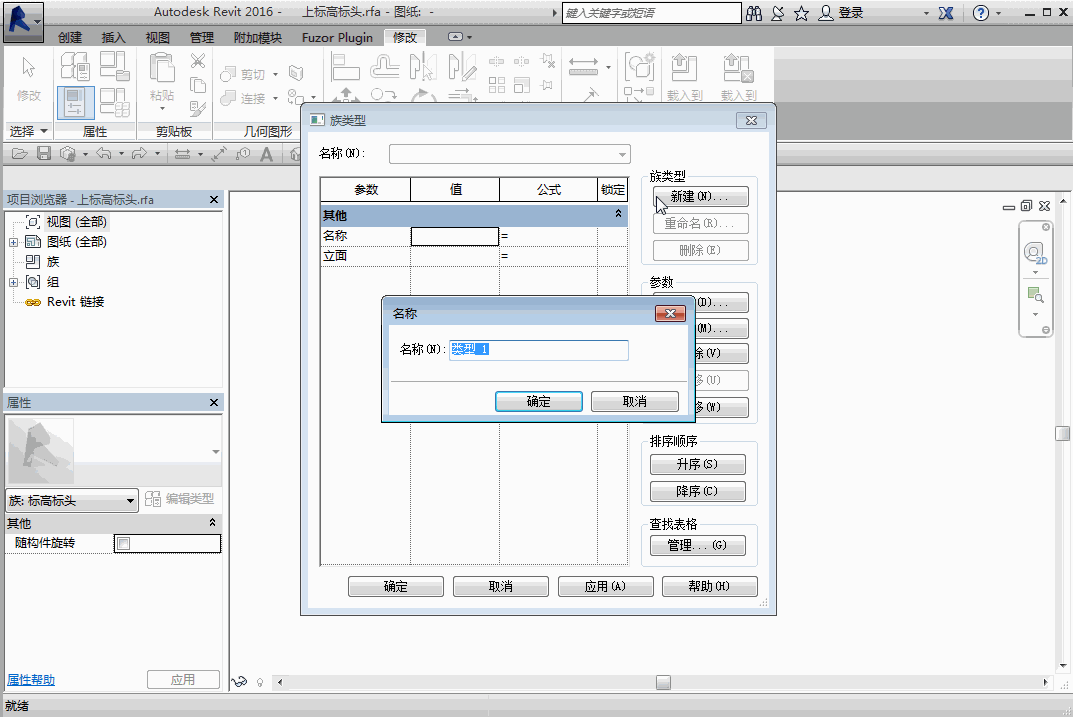Expand the 图纸 (全部) tree node
The image size is (1073, 717).
pyautogui.click(x=14, y=242)
